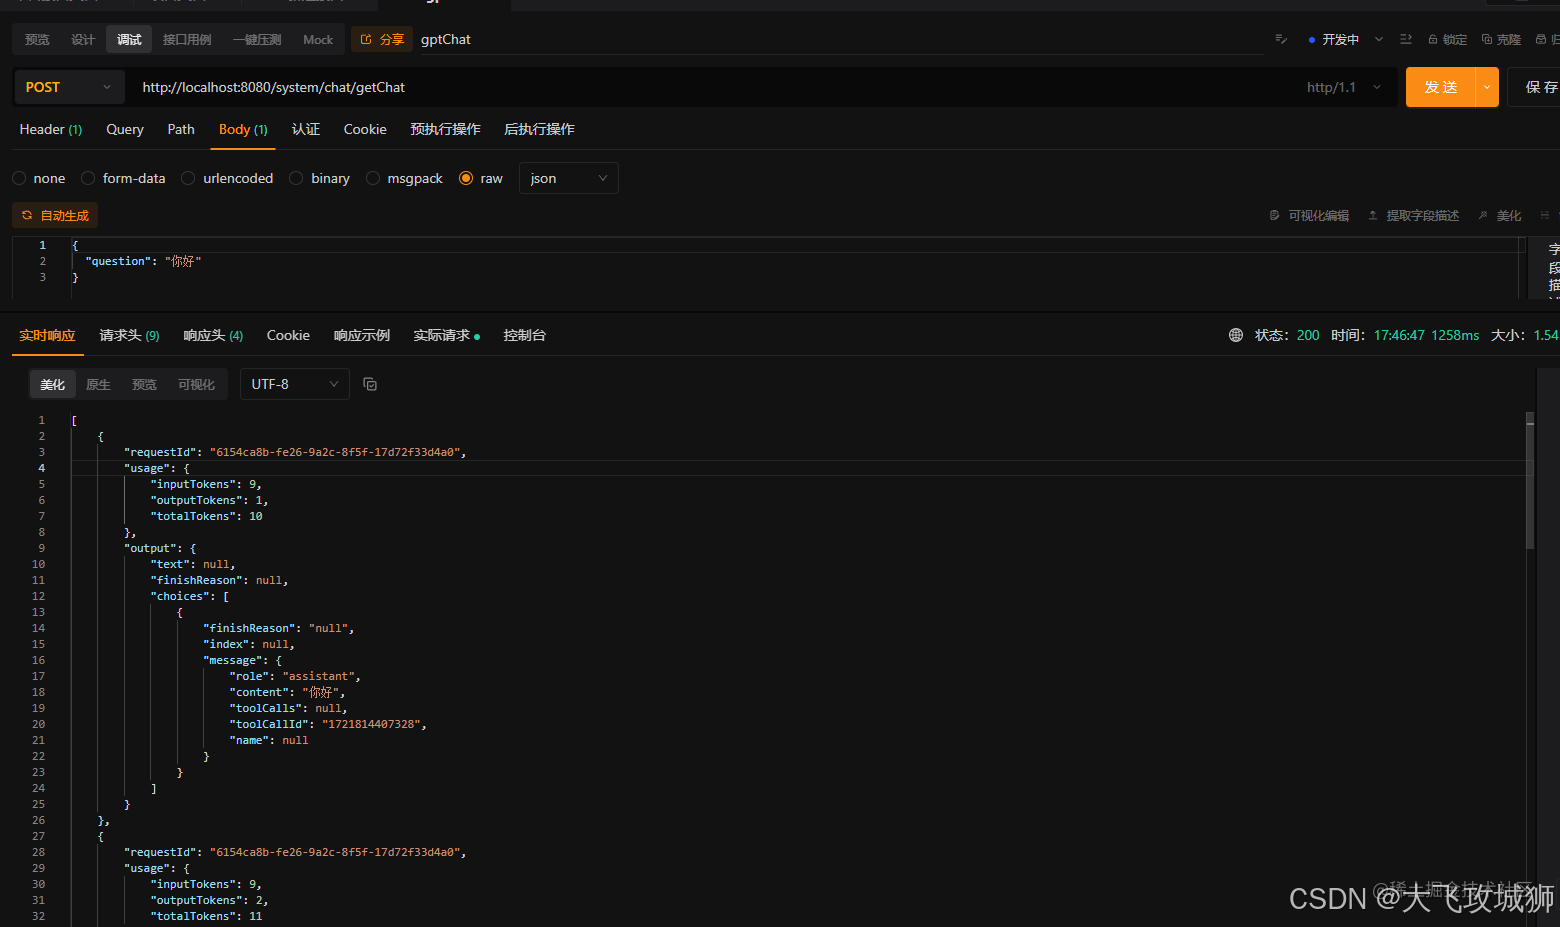Click the share icon button 分享

click(382, 39)
